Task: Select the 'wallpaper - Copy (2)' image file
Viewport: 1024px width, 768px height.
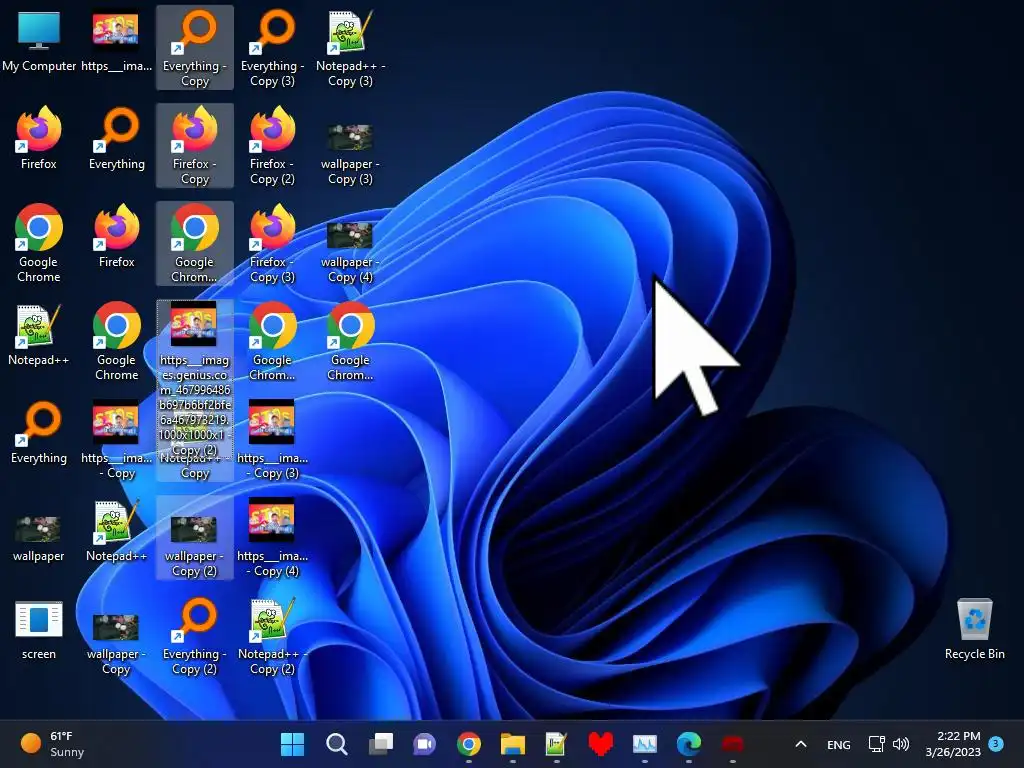Action: (x=195, y=537)
